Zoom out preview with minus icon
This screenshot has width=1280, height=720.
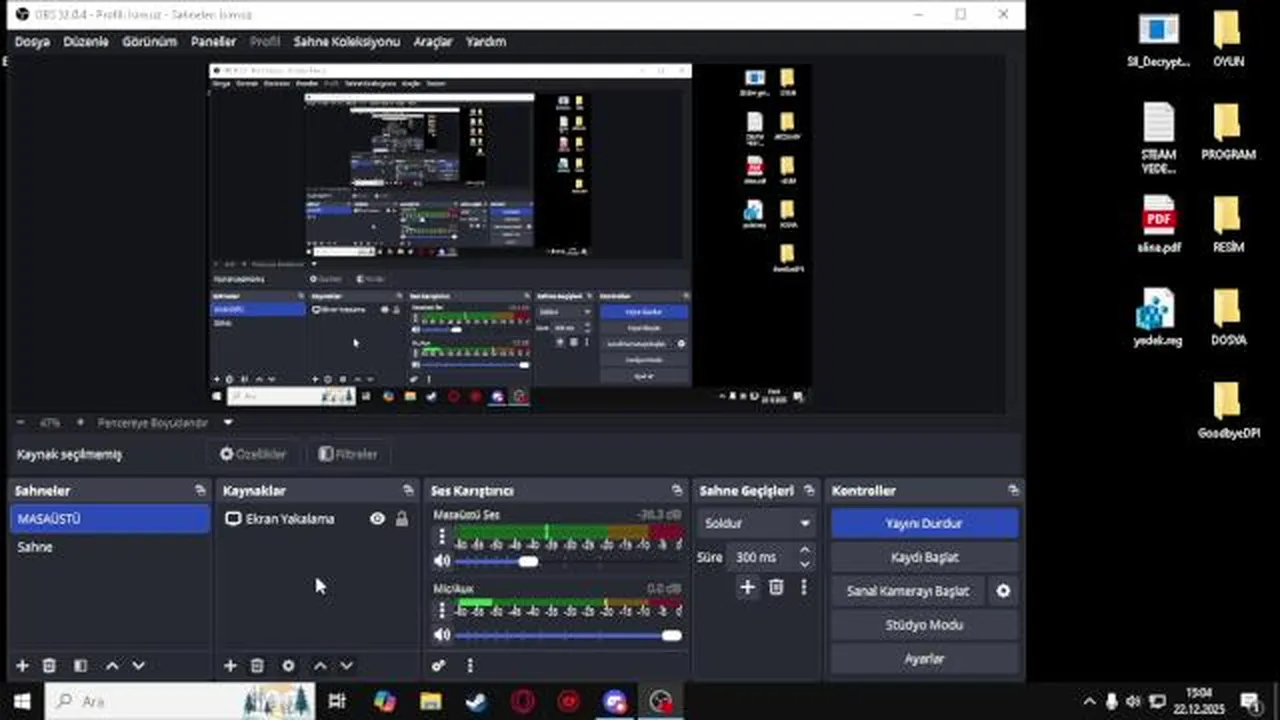pyautogui.click(x=20, y=423)
